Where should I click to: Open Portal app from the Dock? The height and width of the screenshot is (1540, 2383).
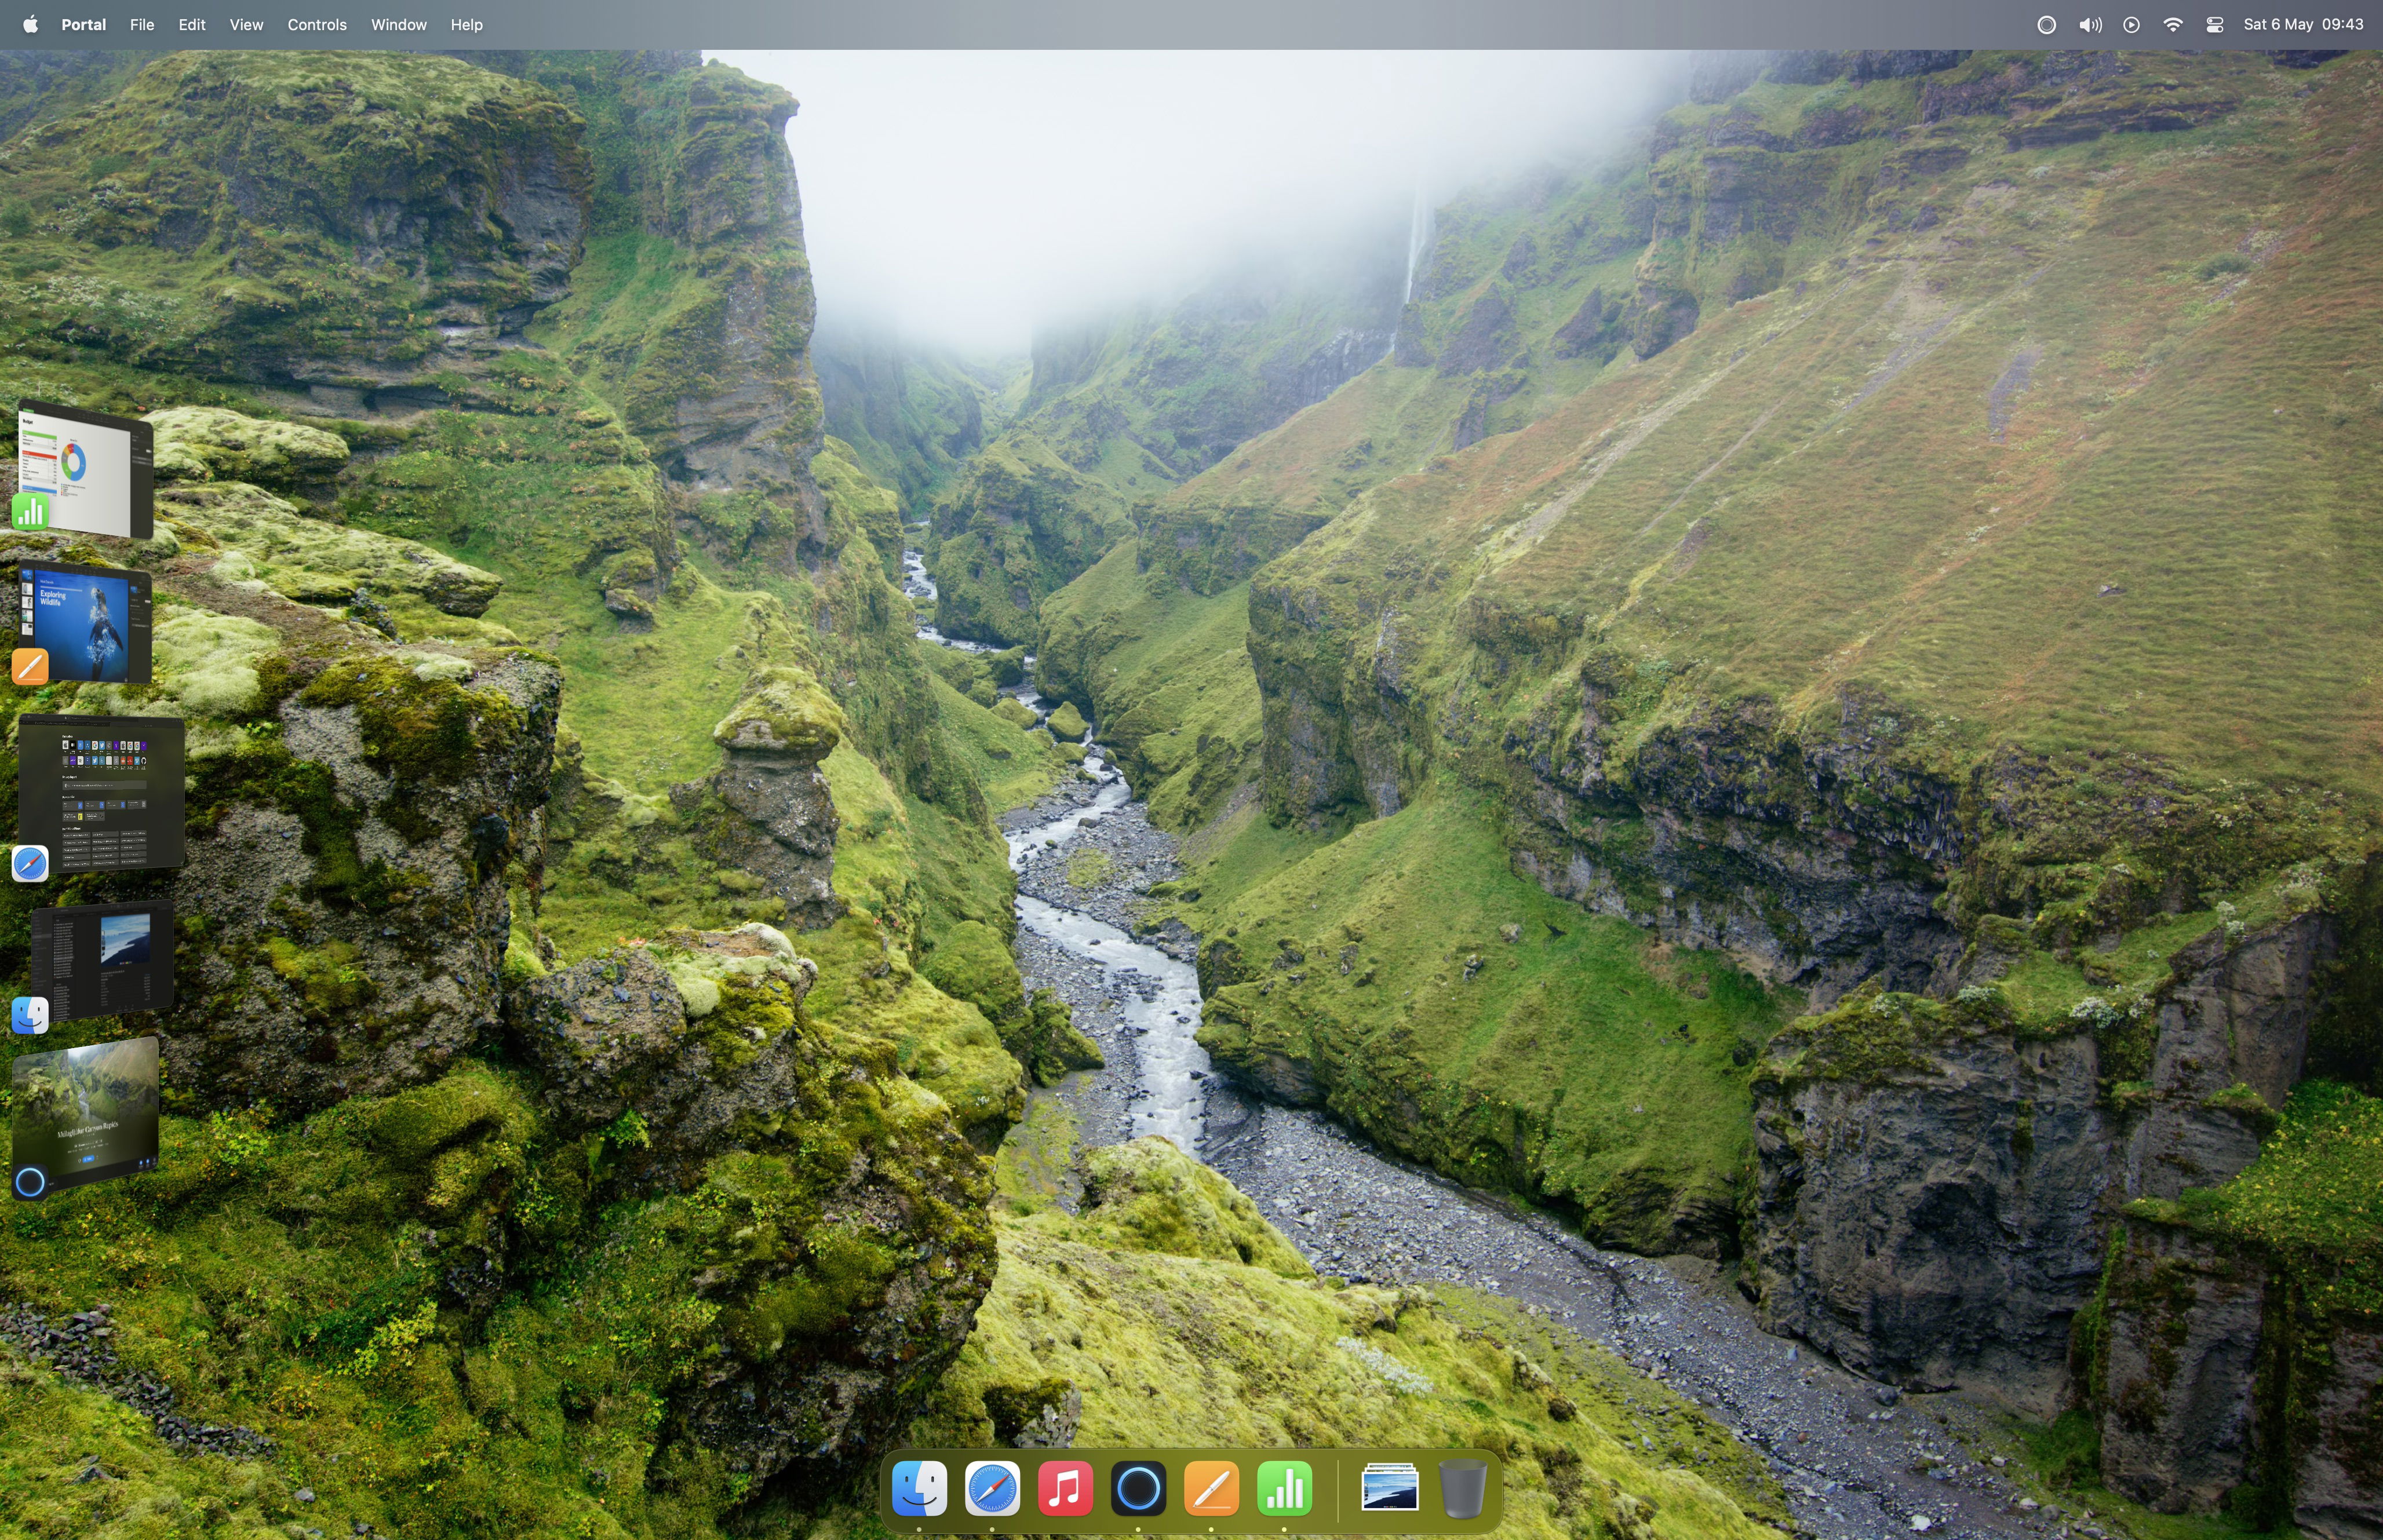click(x=1138, y=1488)
